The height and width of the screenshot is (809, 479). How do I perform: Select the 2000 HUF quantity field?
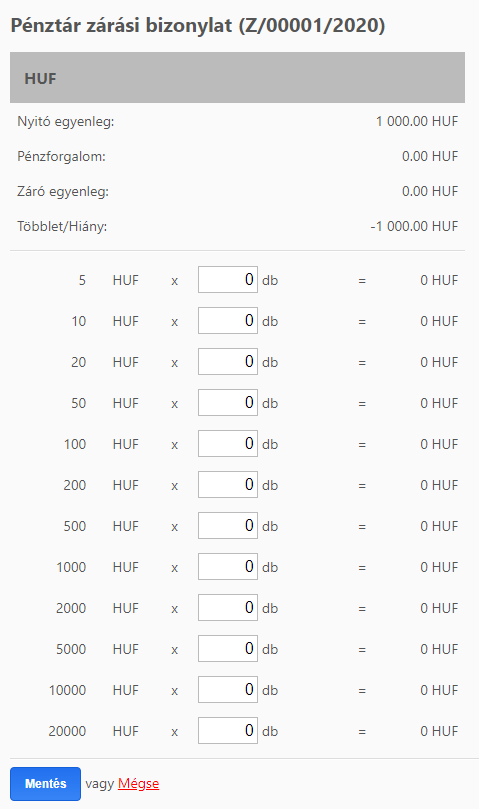click(228, 608)
